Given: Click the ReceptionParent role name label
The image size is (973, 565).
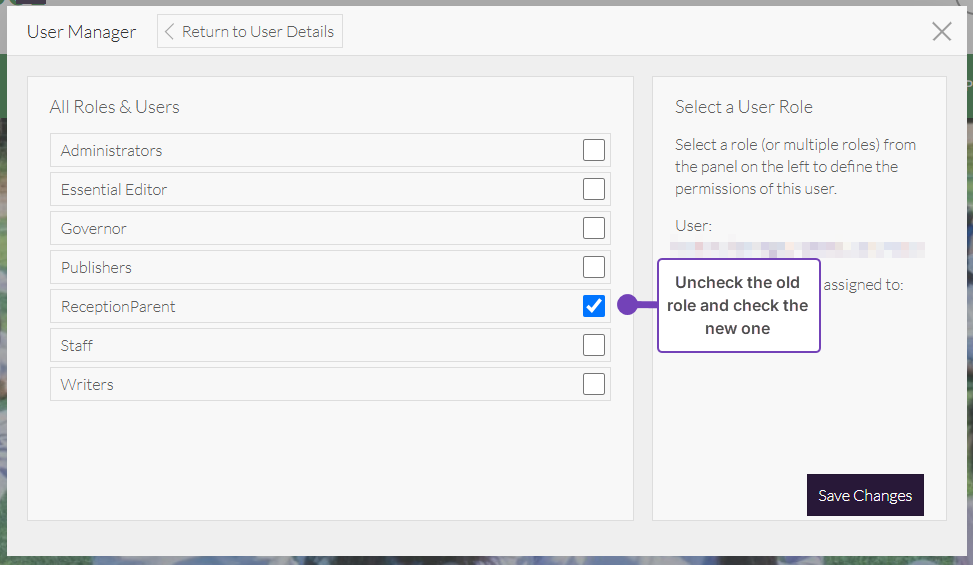Looking at the screenshot, I should coord(118,307).
